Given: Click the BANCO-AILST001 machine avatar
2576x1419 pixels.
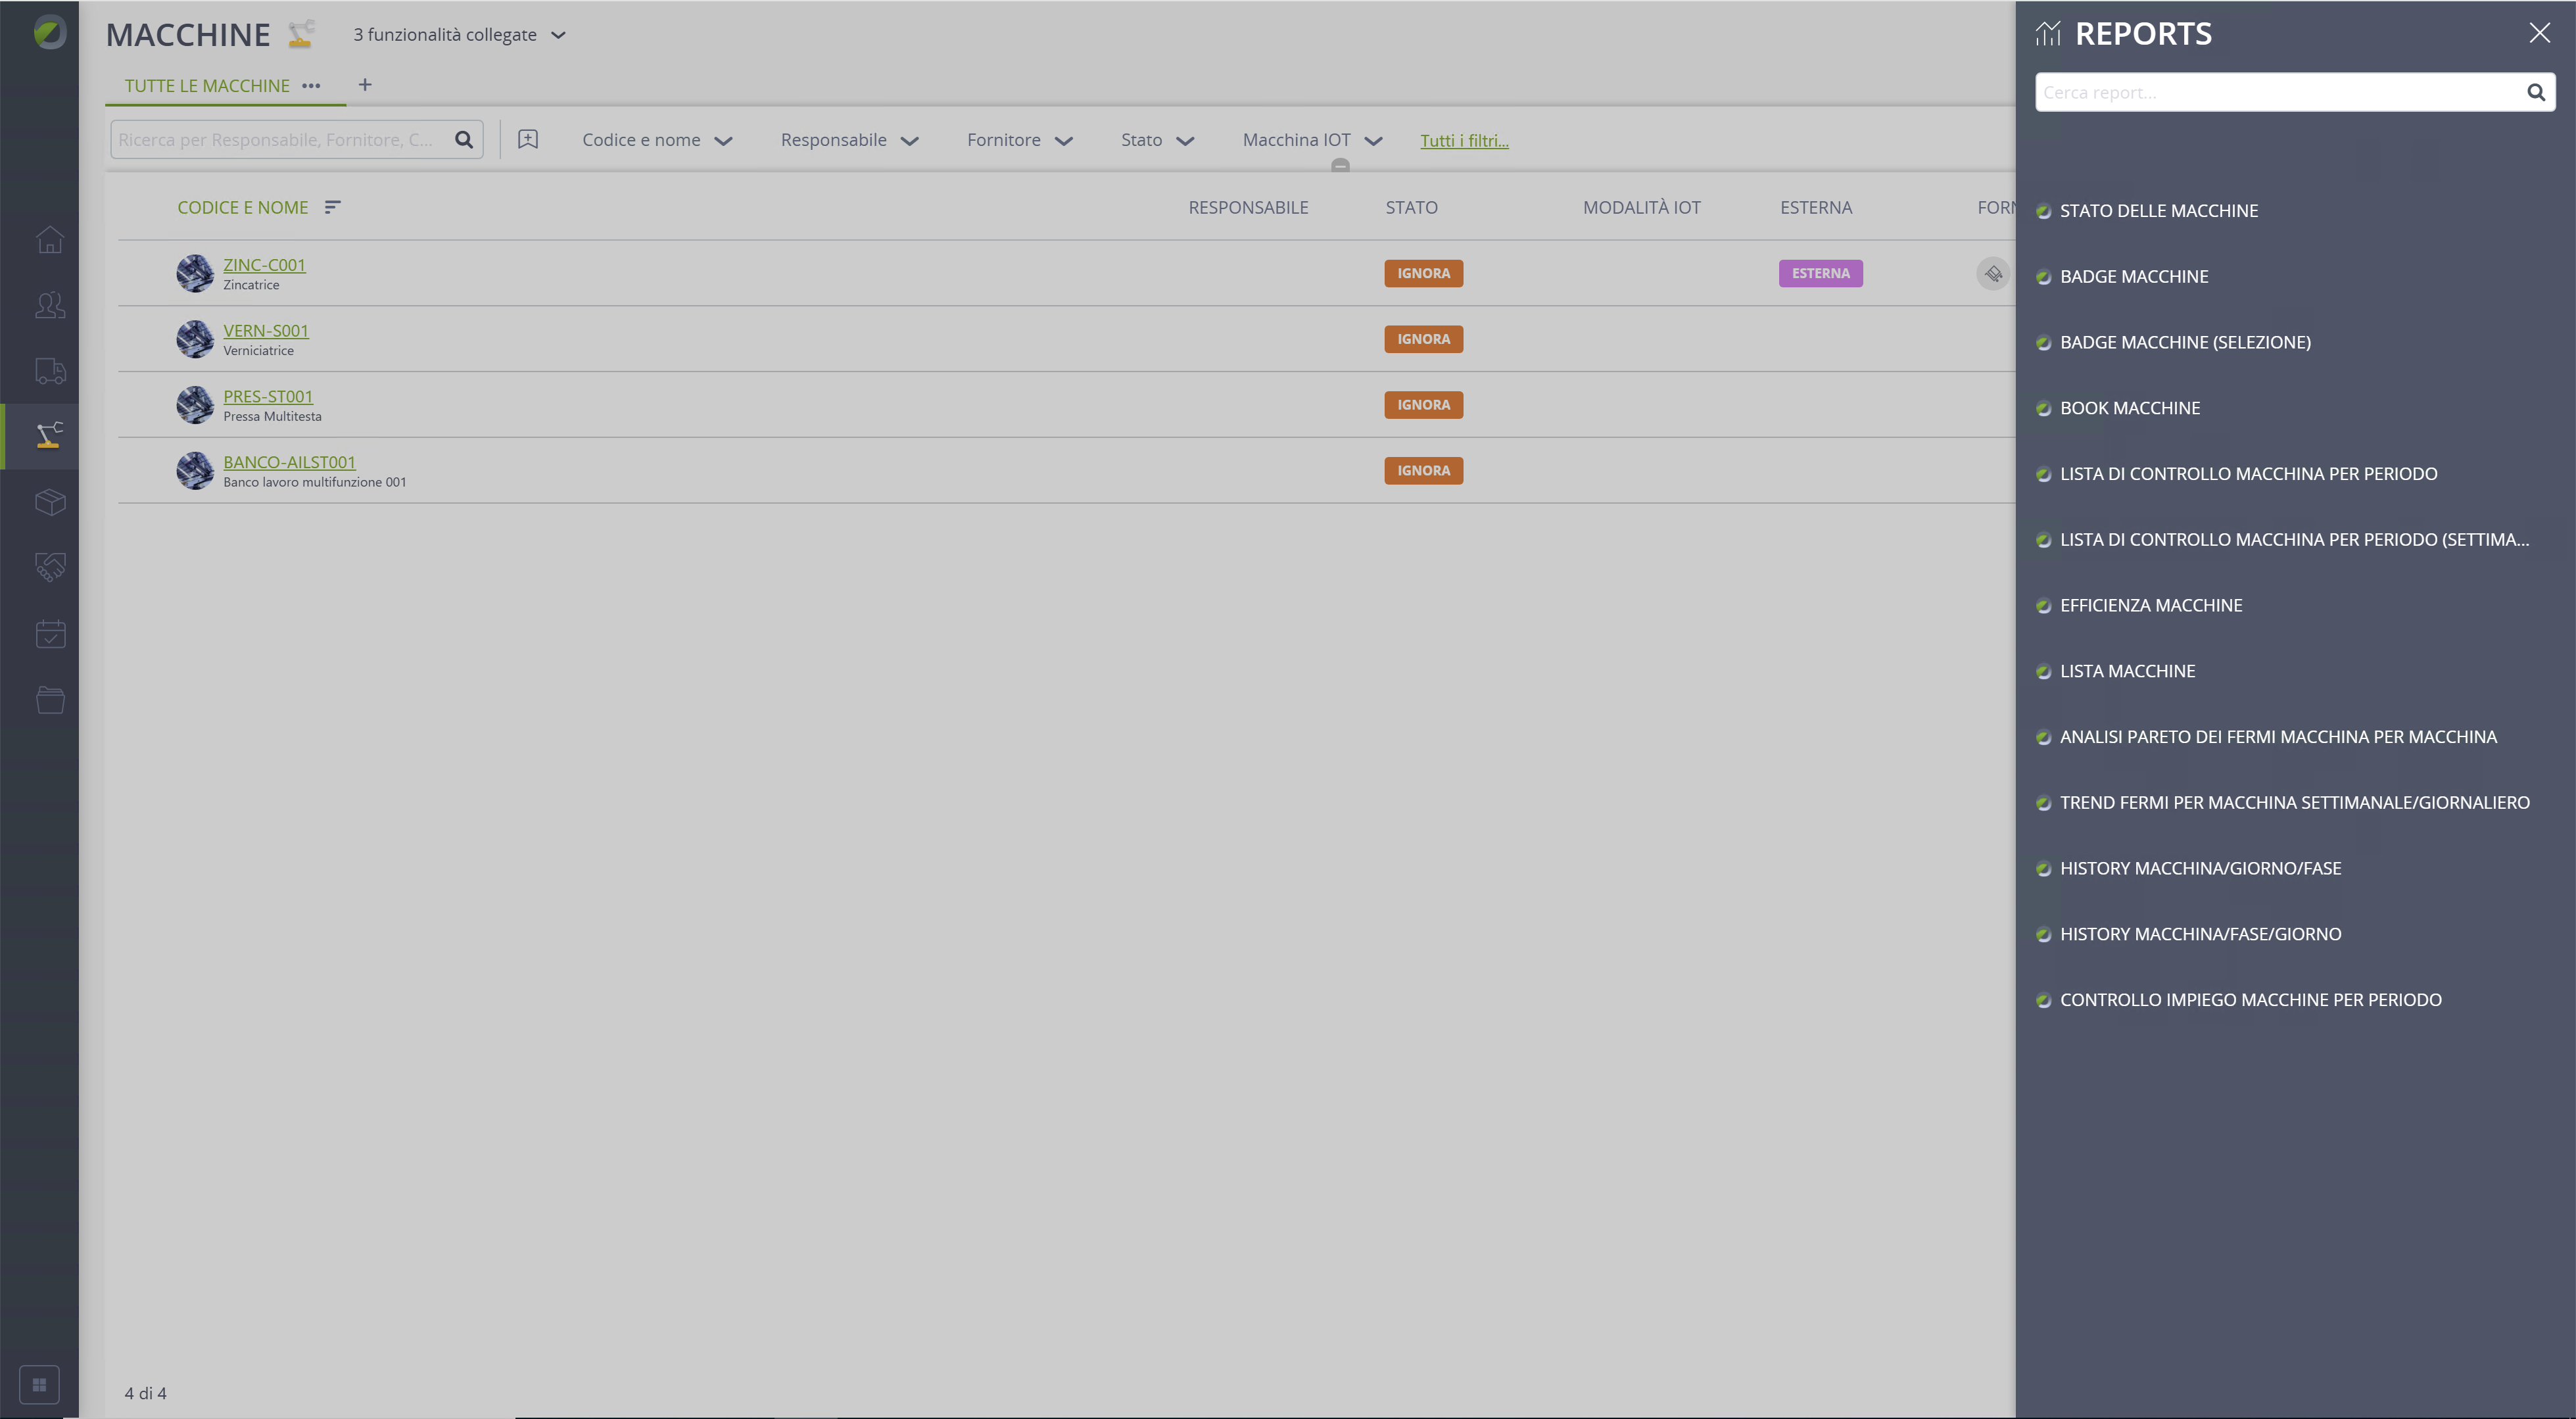Looking at the screenshot, I should tap(195, 470).
